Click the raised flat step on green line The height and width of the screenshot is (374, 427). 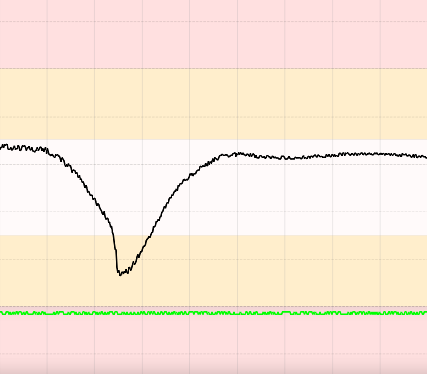[286, 312]
